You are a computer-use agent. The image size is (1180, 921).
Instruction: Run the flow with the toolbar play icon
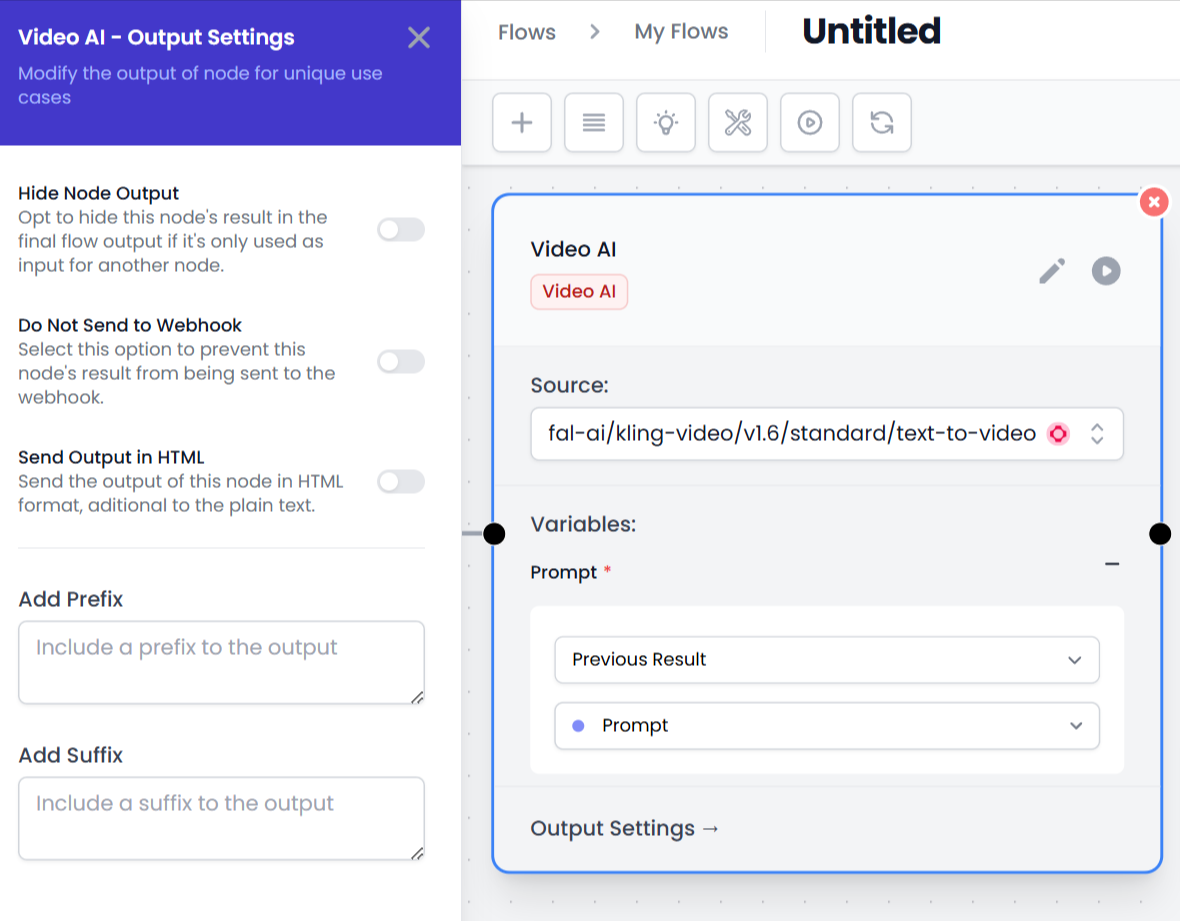(x=810, y=123)
